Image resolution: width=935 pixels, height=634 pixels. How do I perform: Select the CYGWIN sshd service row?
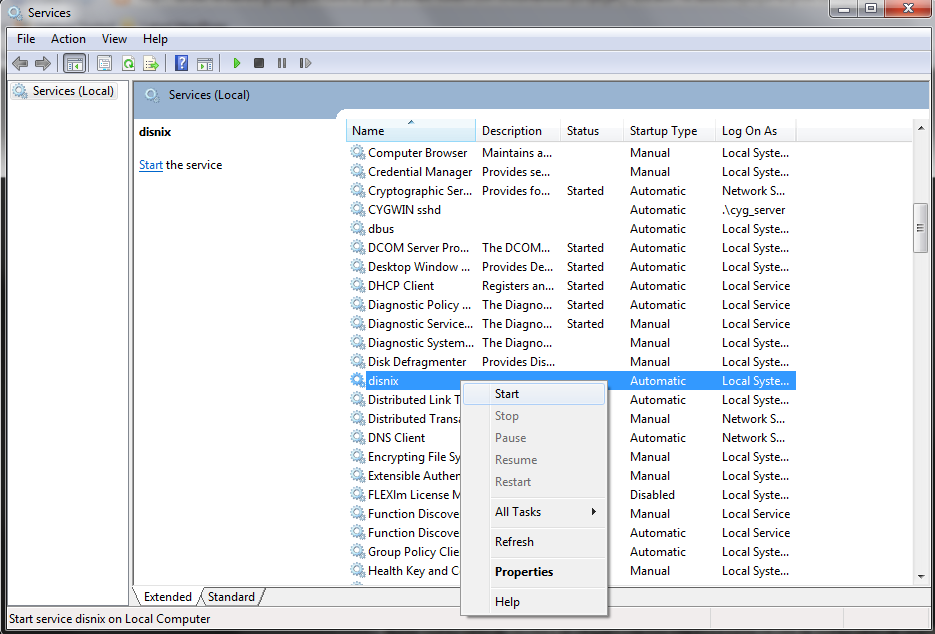click(x=402, y=209)
